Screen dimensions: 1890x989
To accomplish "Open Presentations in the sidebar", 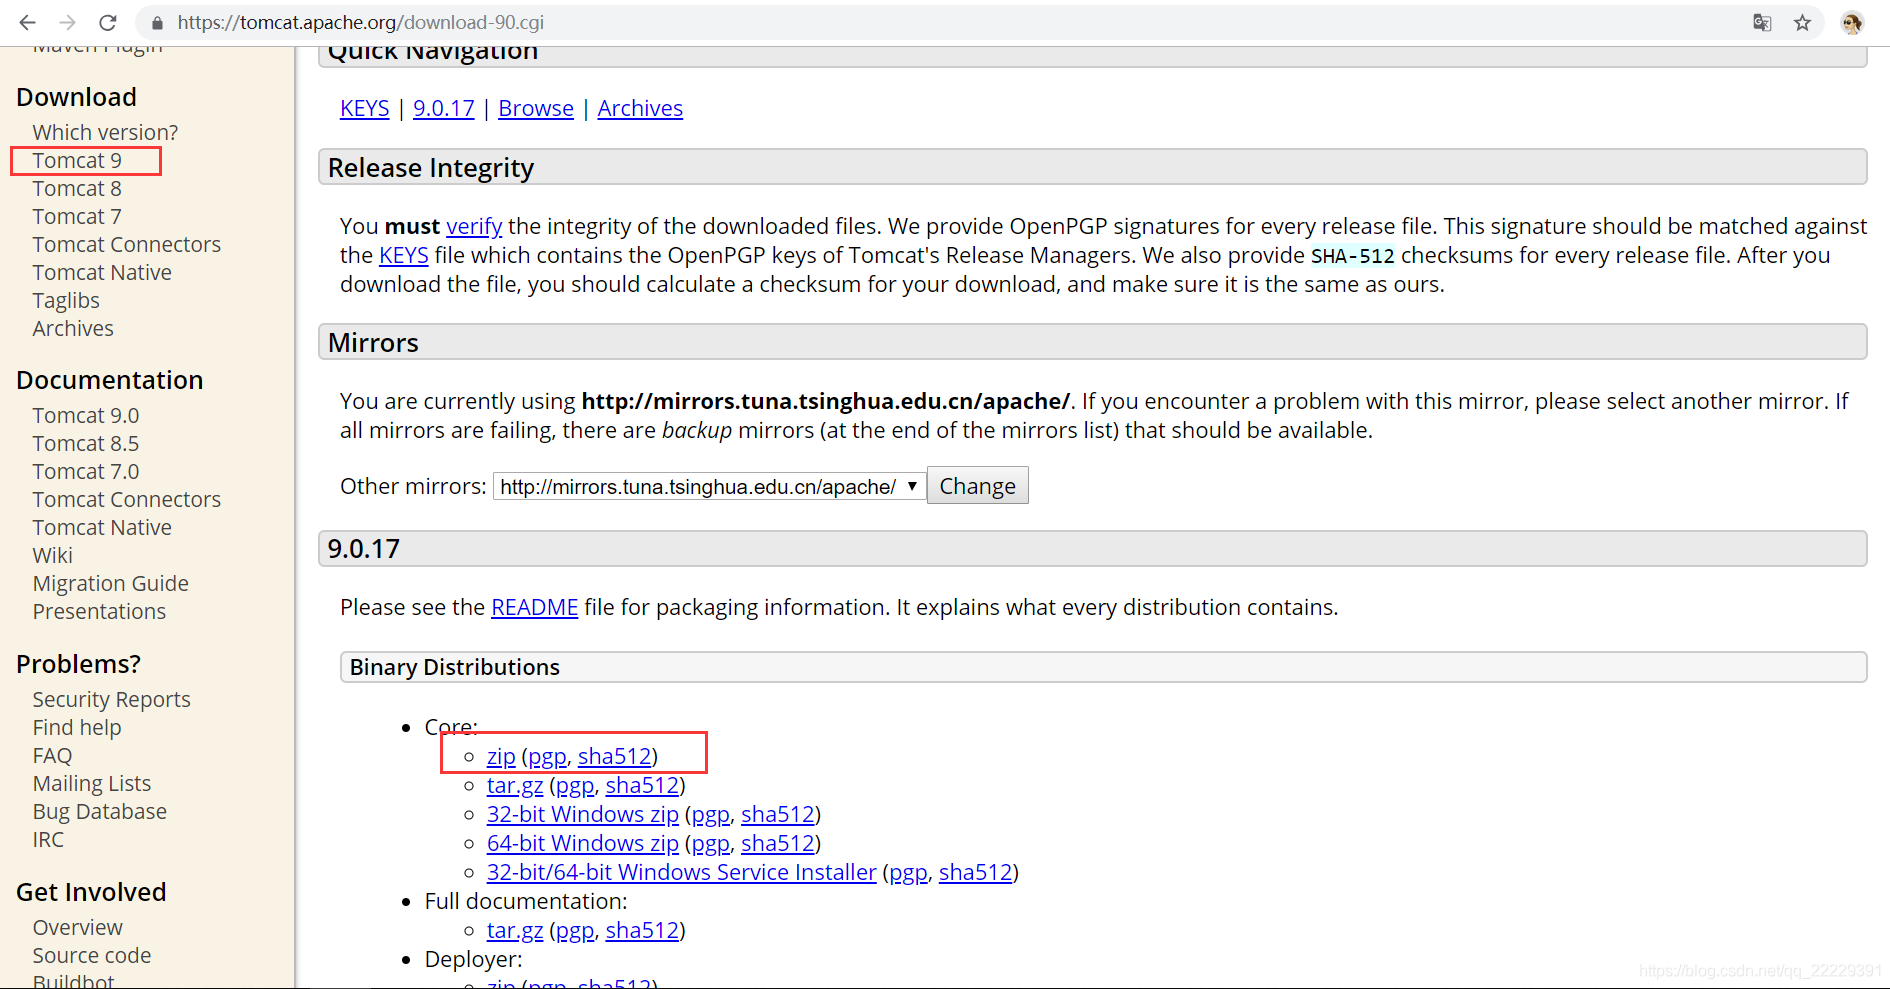I will pos(99,611).
